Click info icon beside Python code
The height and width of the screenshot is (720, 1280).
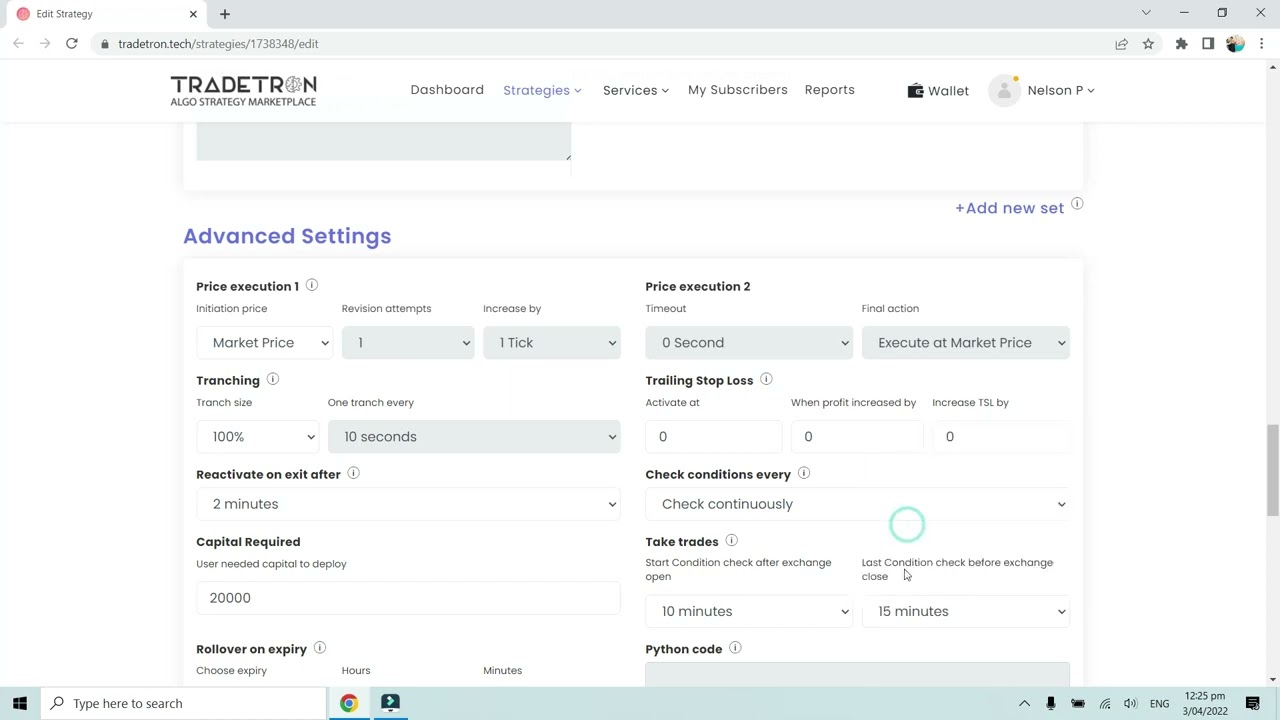[735, 648]
